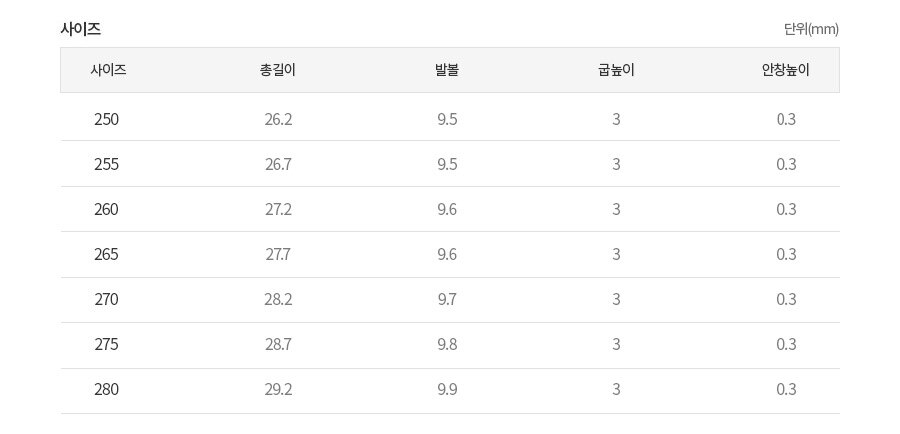Click the 27.7 total length value
This screenshot has width=900, height=434.
(x=278, y=254)
